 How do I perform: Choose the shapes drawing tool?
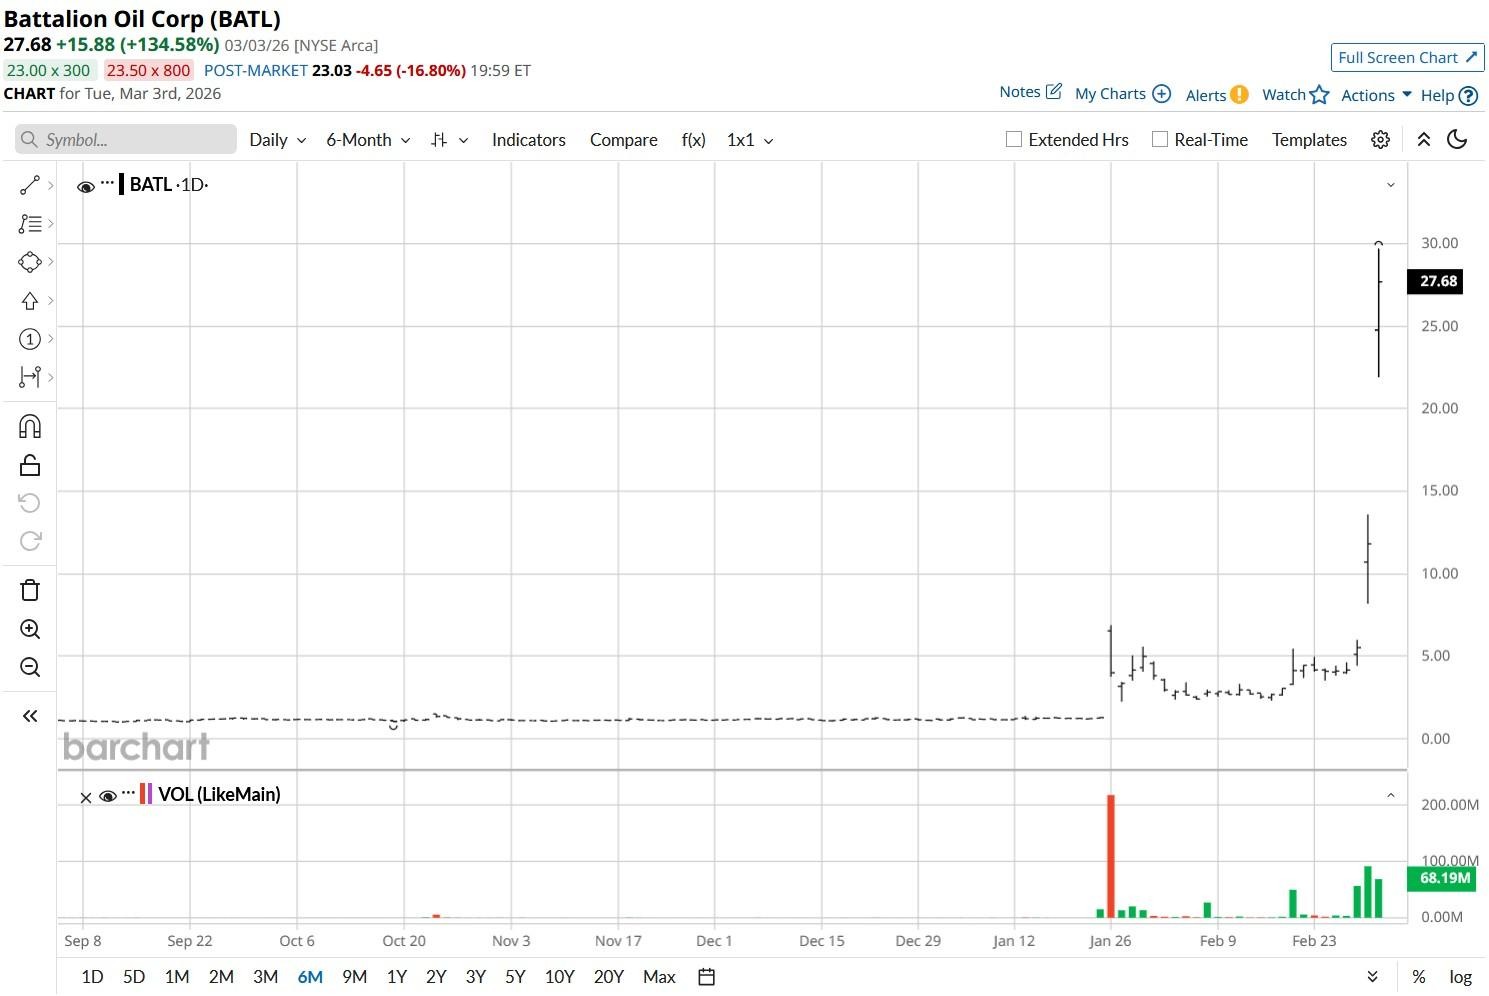(30, 262)
